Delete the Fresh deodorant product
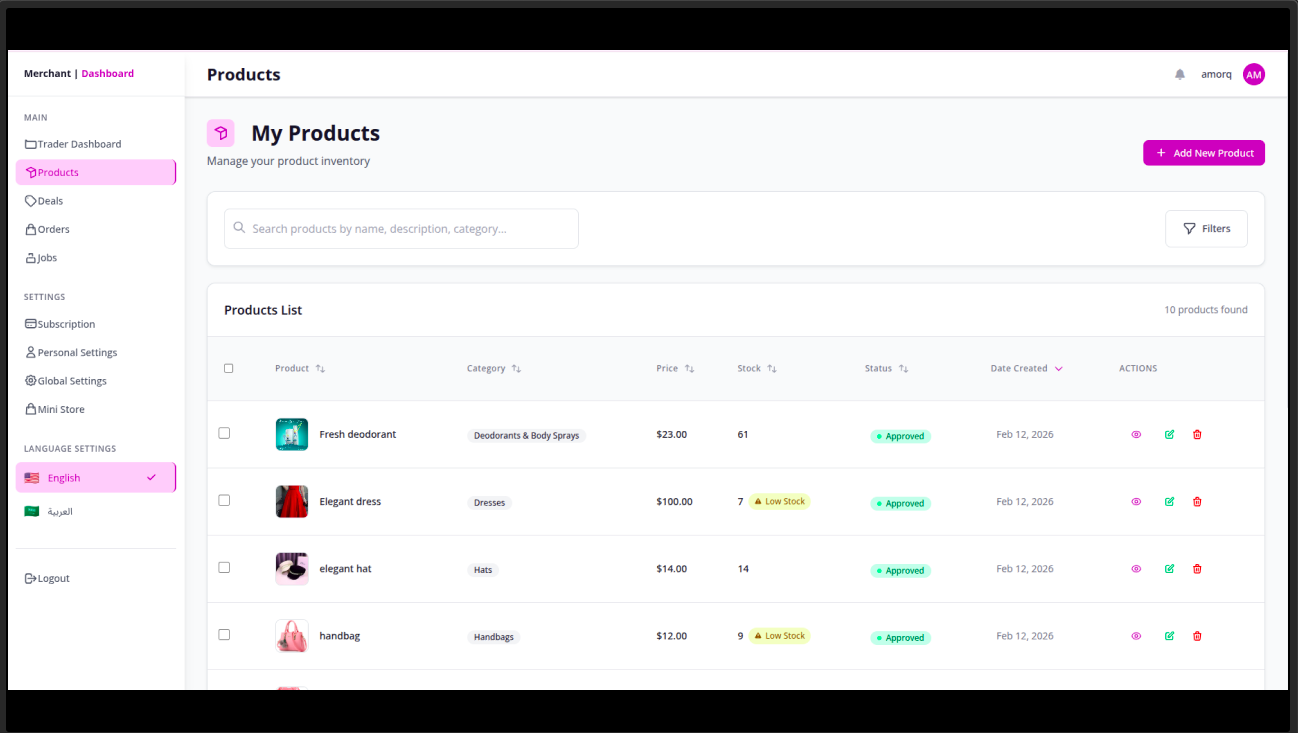 point(1197,434)
